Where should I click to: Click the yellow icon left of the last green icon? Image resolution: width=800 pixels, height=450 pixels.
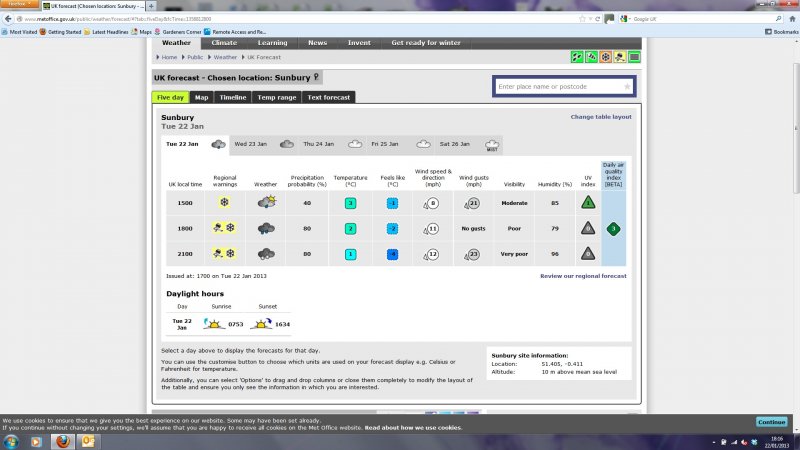coord(620,57)
